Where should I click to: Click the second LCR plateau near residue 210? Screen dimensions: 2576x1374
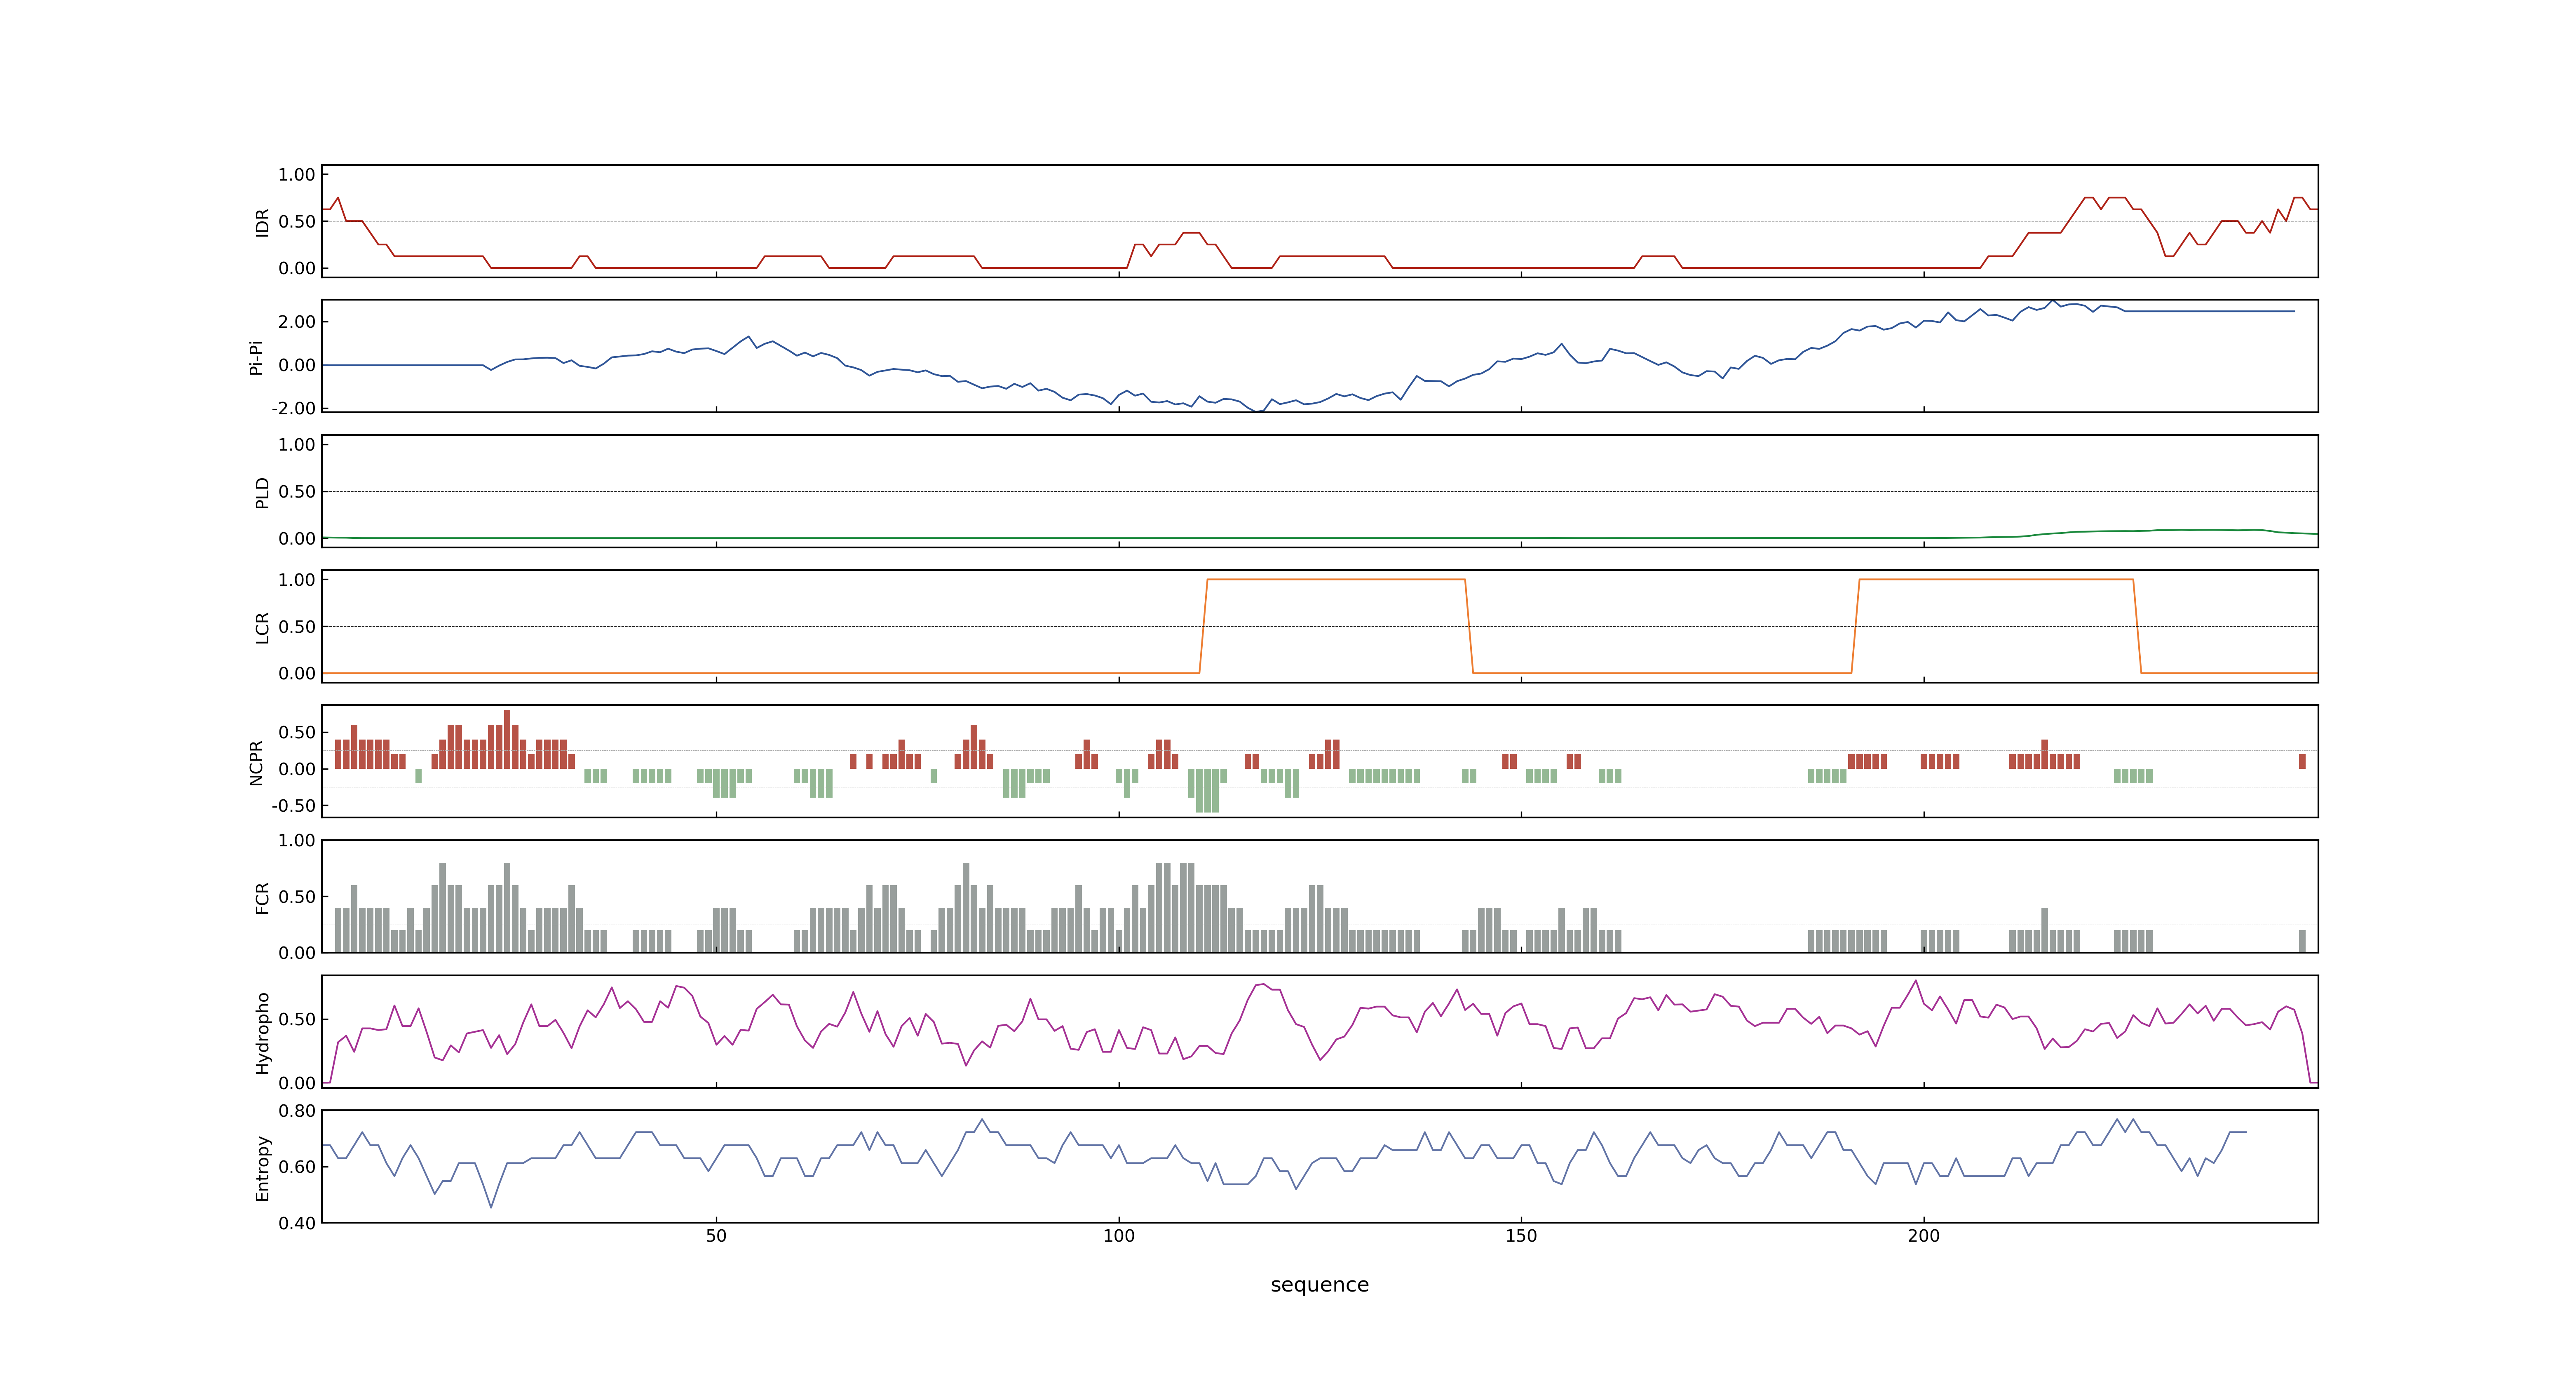pos(1996,579)
